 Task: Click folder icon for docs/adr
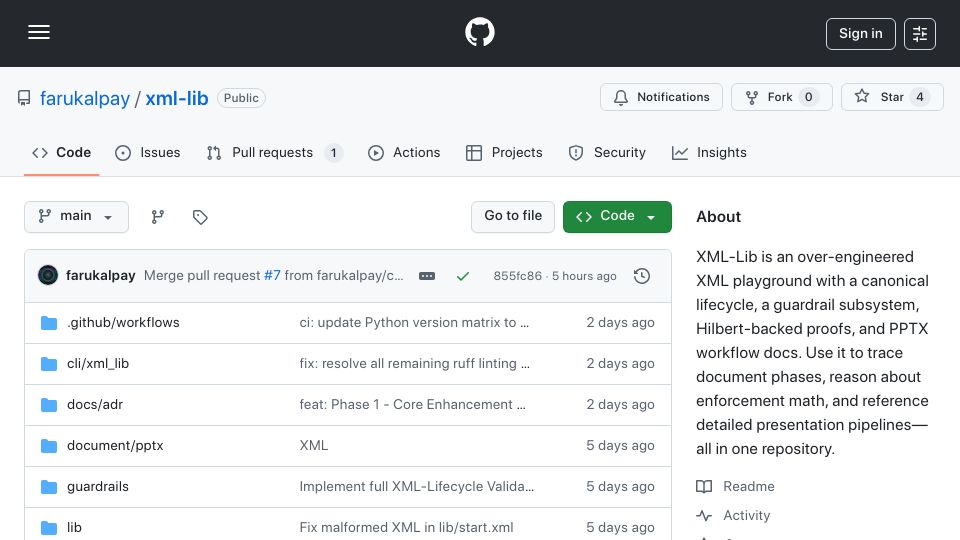pos(49,405)
